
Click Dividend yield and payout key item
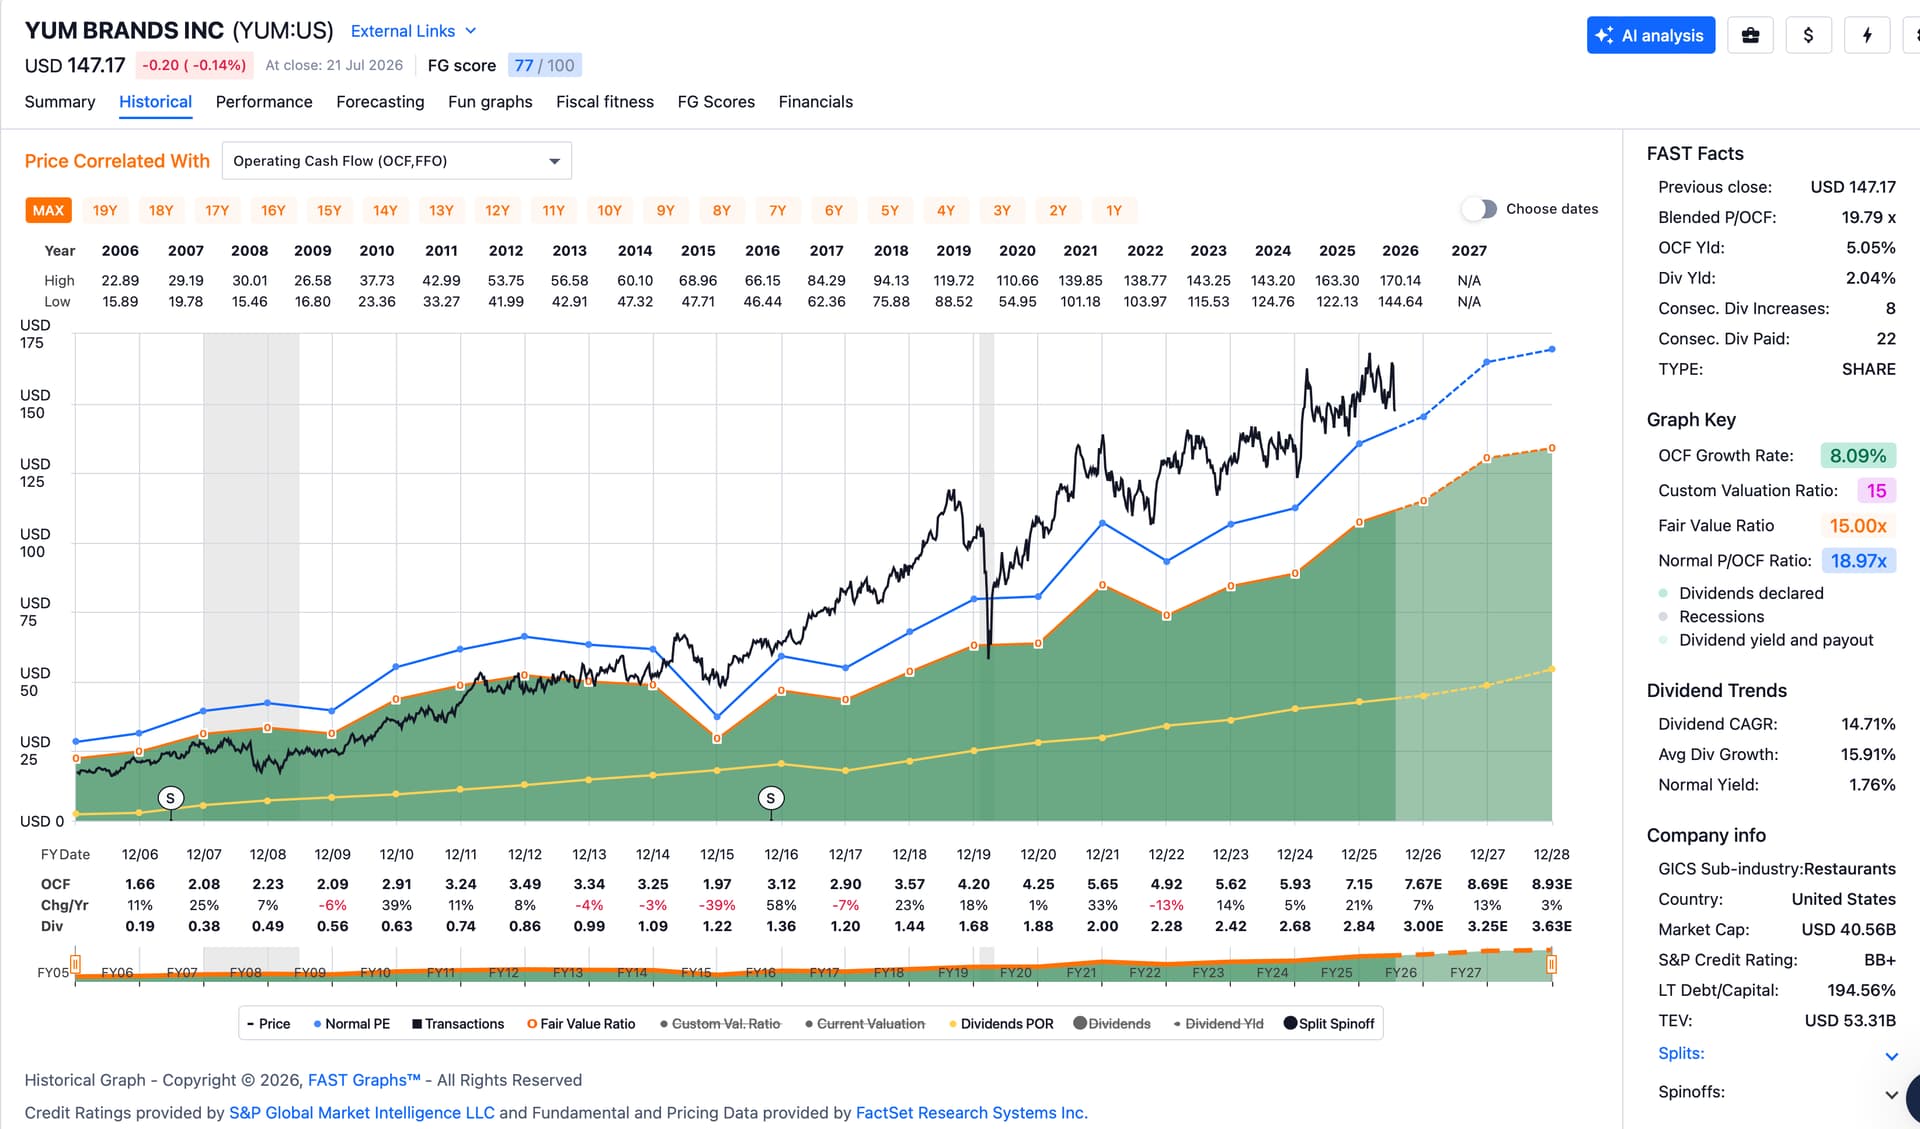pos(1766,640)
